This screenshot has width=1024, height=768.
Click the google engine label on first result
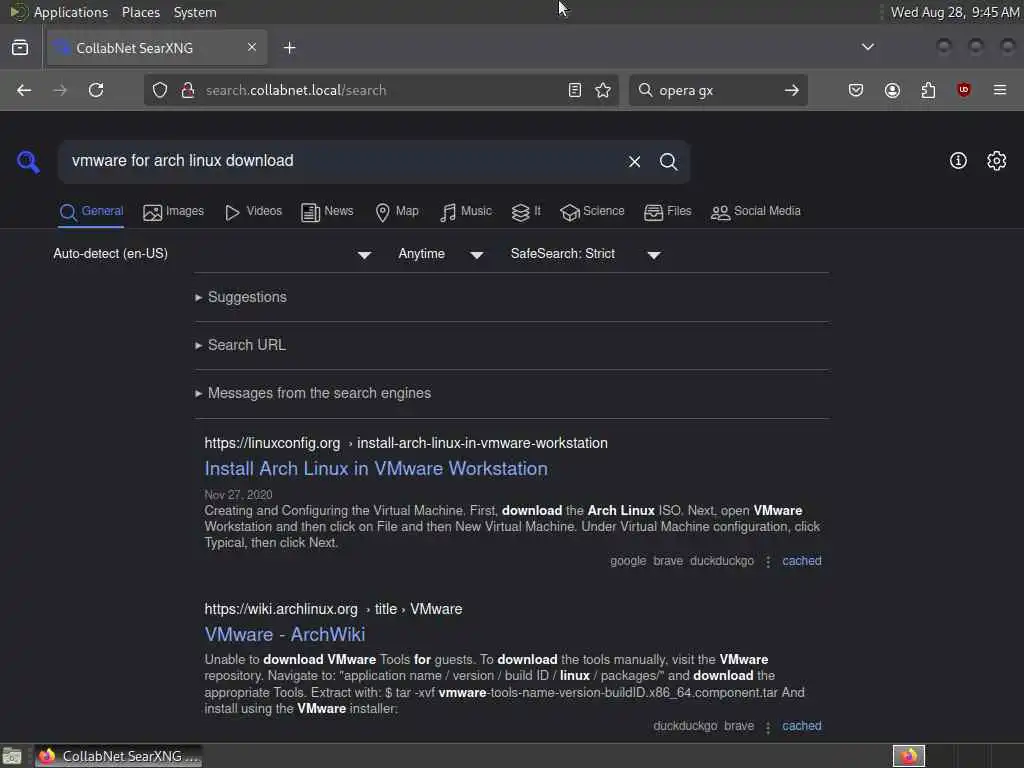(x=628, y=561)
